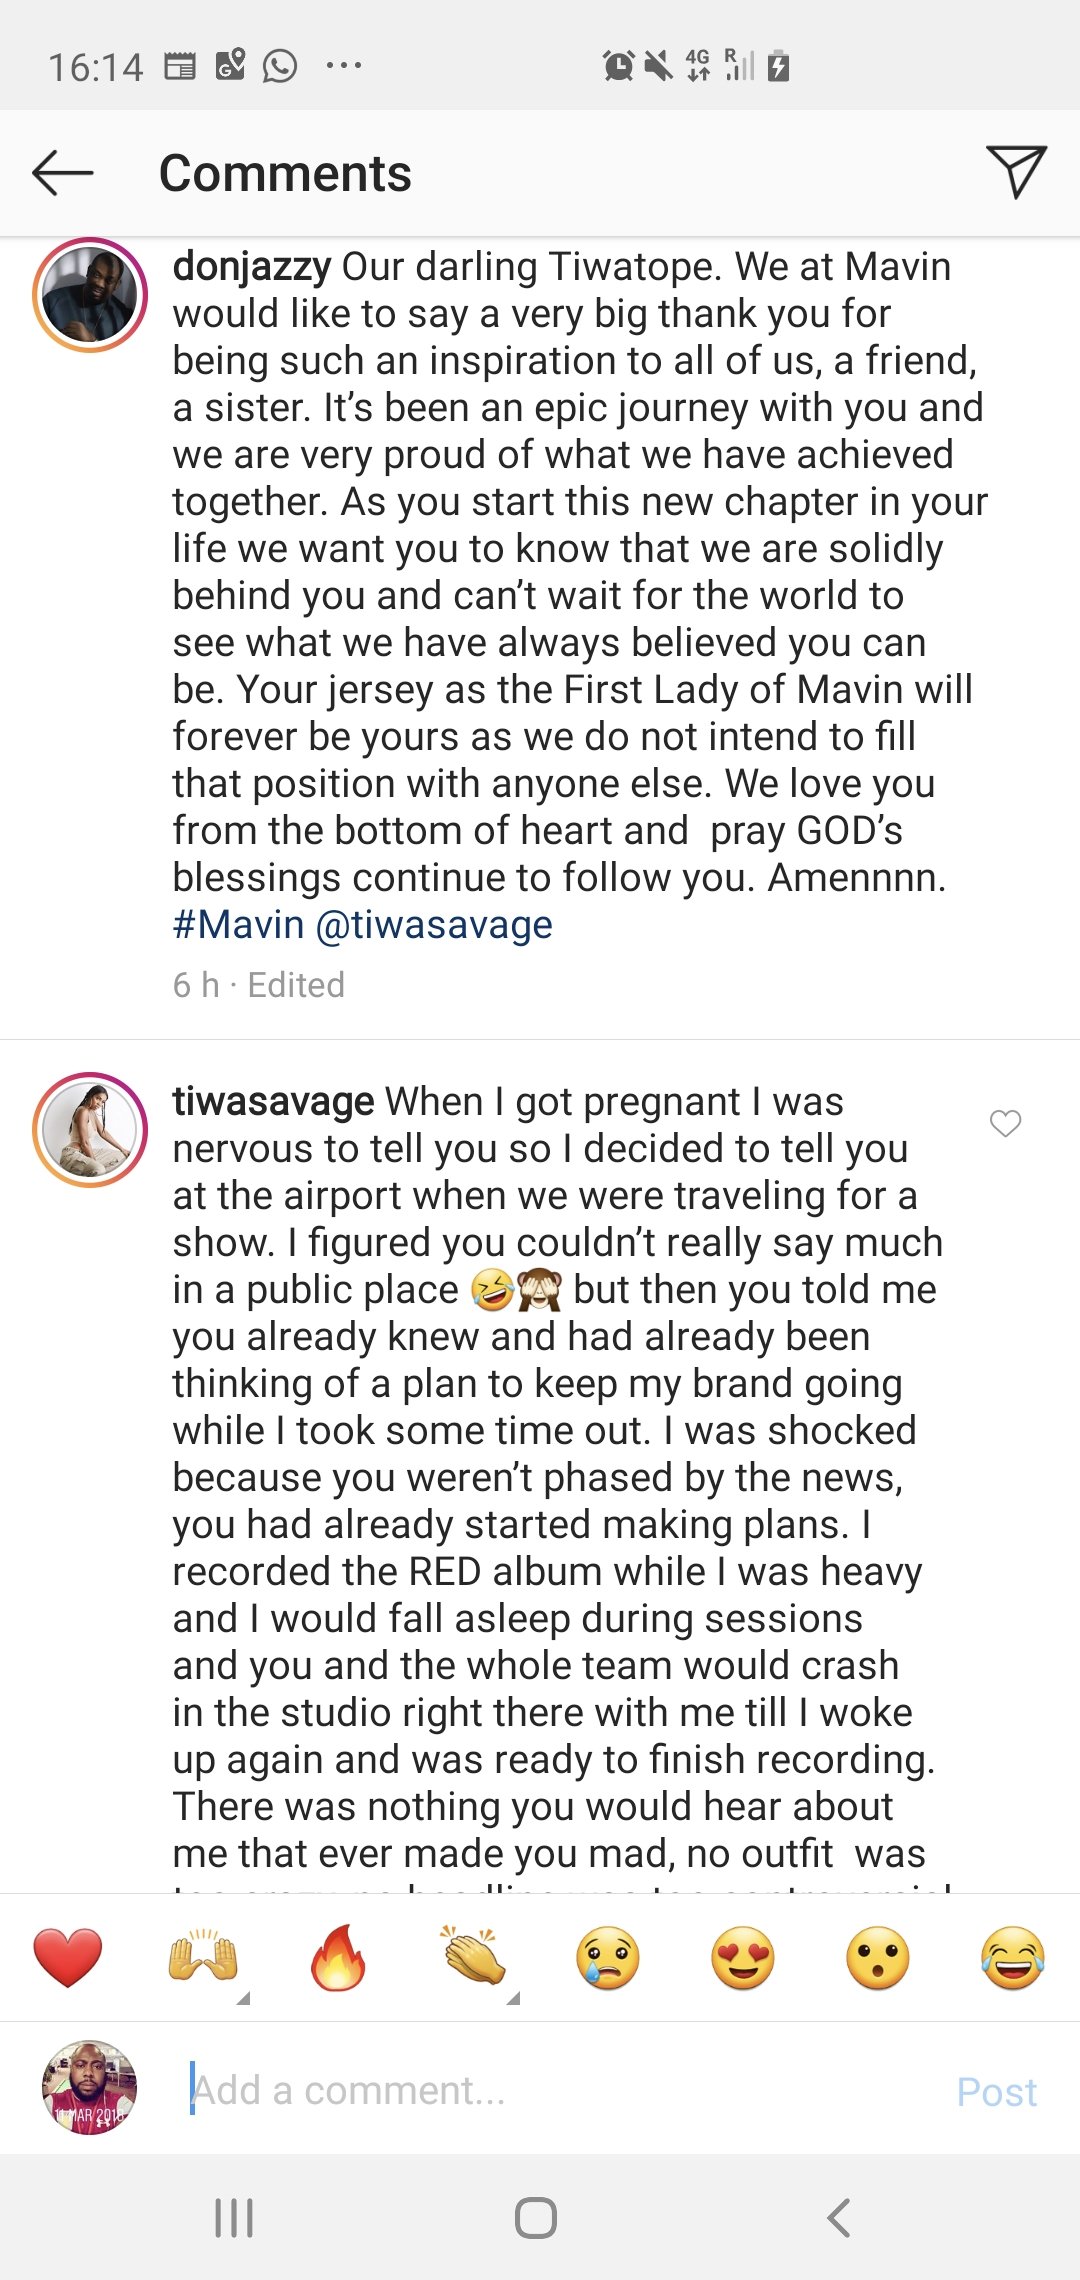Insert the raised hands emoji
The width and height of the screenshot is (1080, 2280).
203,1957
